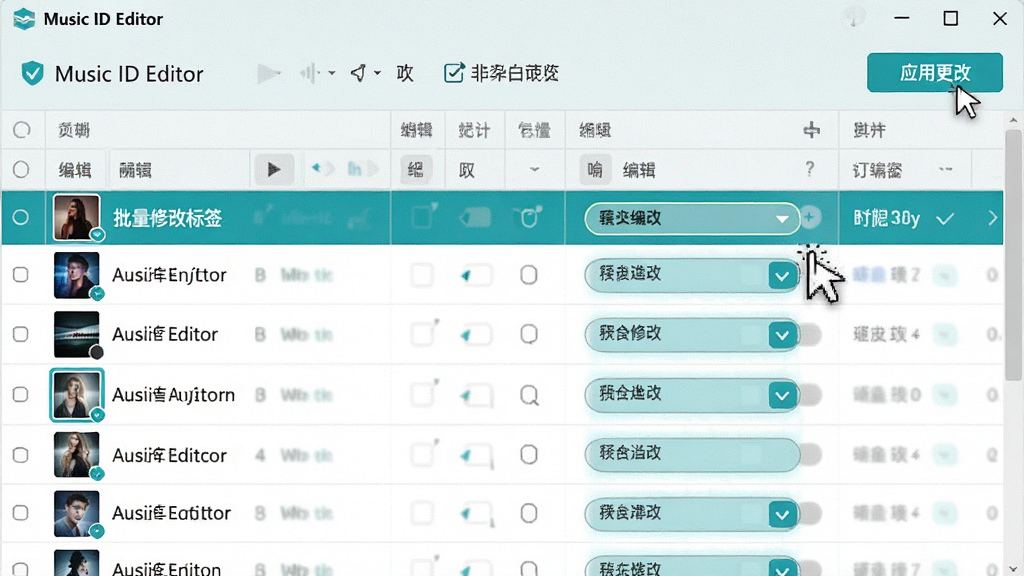1024x576 pixels.
Task: Click the edit box icon in Ausi库Enjttor row
Action: [422, 275]
